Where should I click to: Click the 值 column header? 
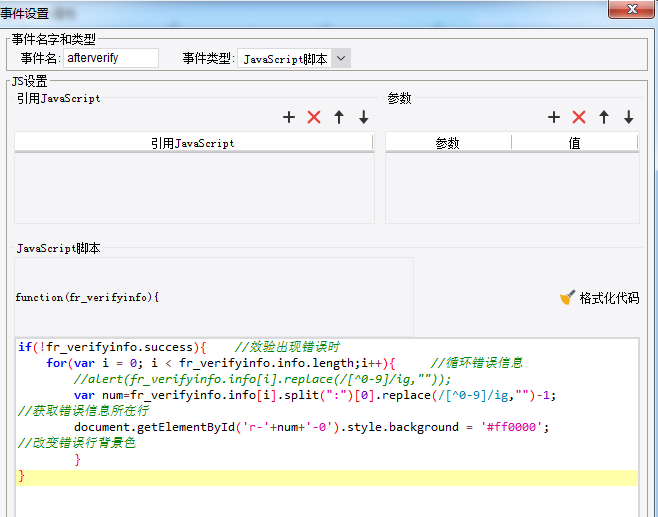[574, 143]
